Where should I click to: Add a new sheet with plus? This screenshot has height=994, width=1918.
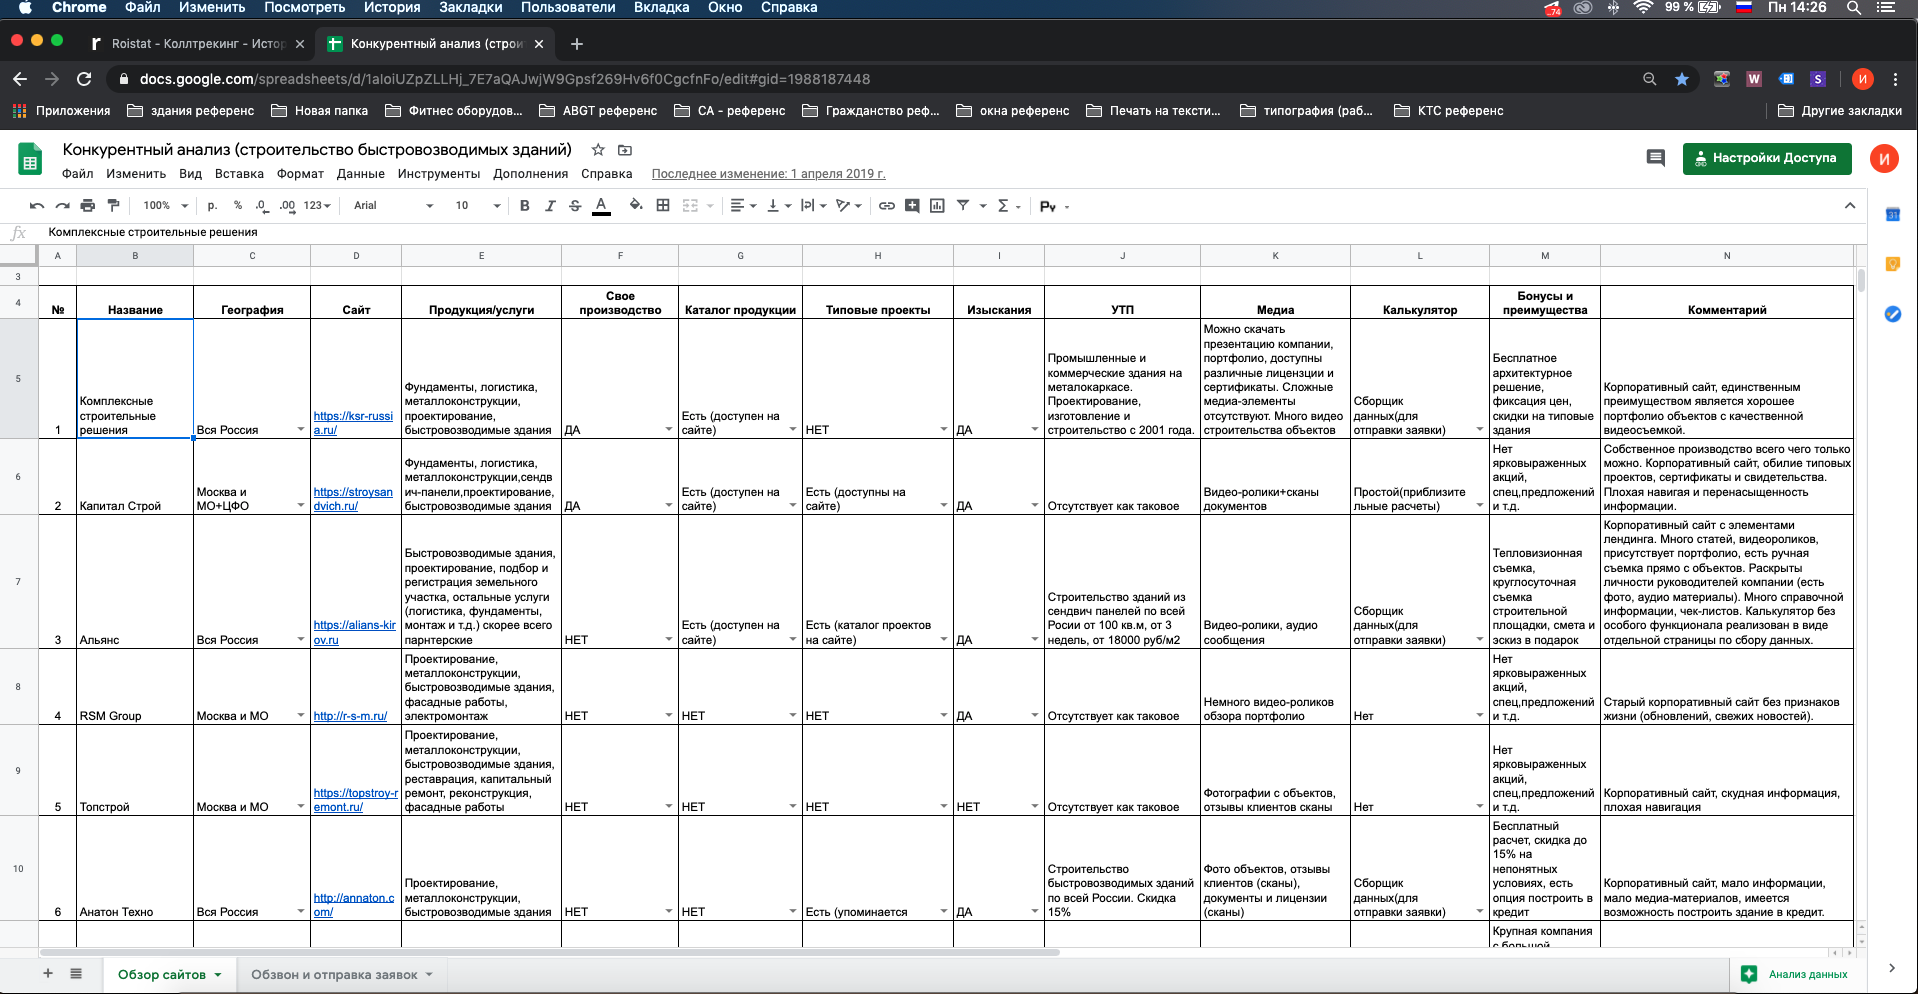(x=47, y=973)
